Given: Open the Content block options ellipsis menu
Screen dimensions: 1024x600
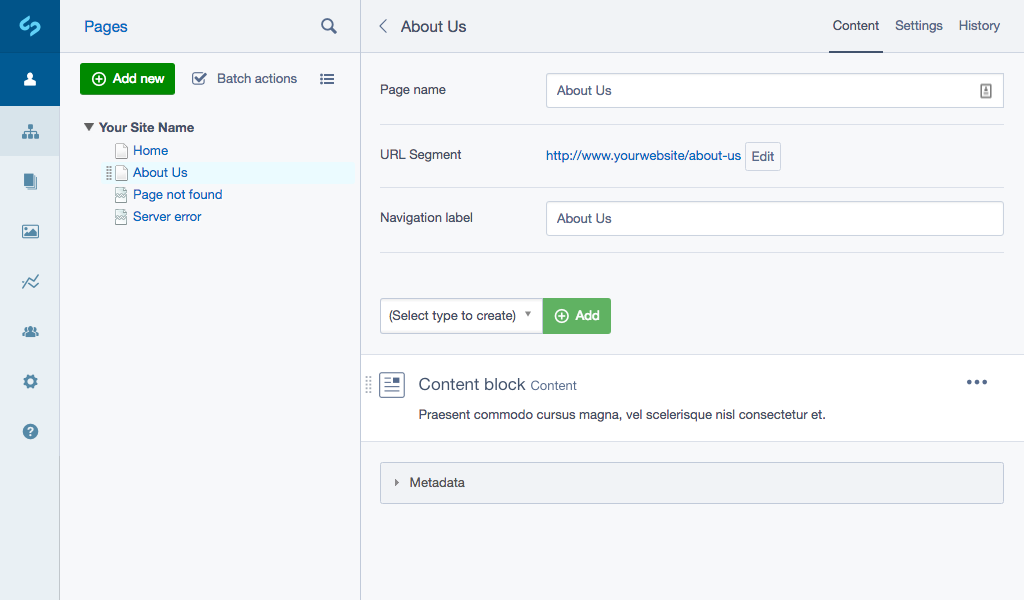Looking at the screenshot, I should (x=977, y=381).
